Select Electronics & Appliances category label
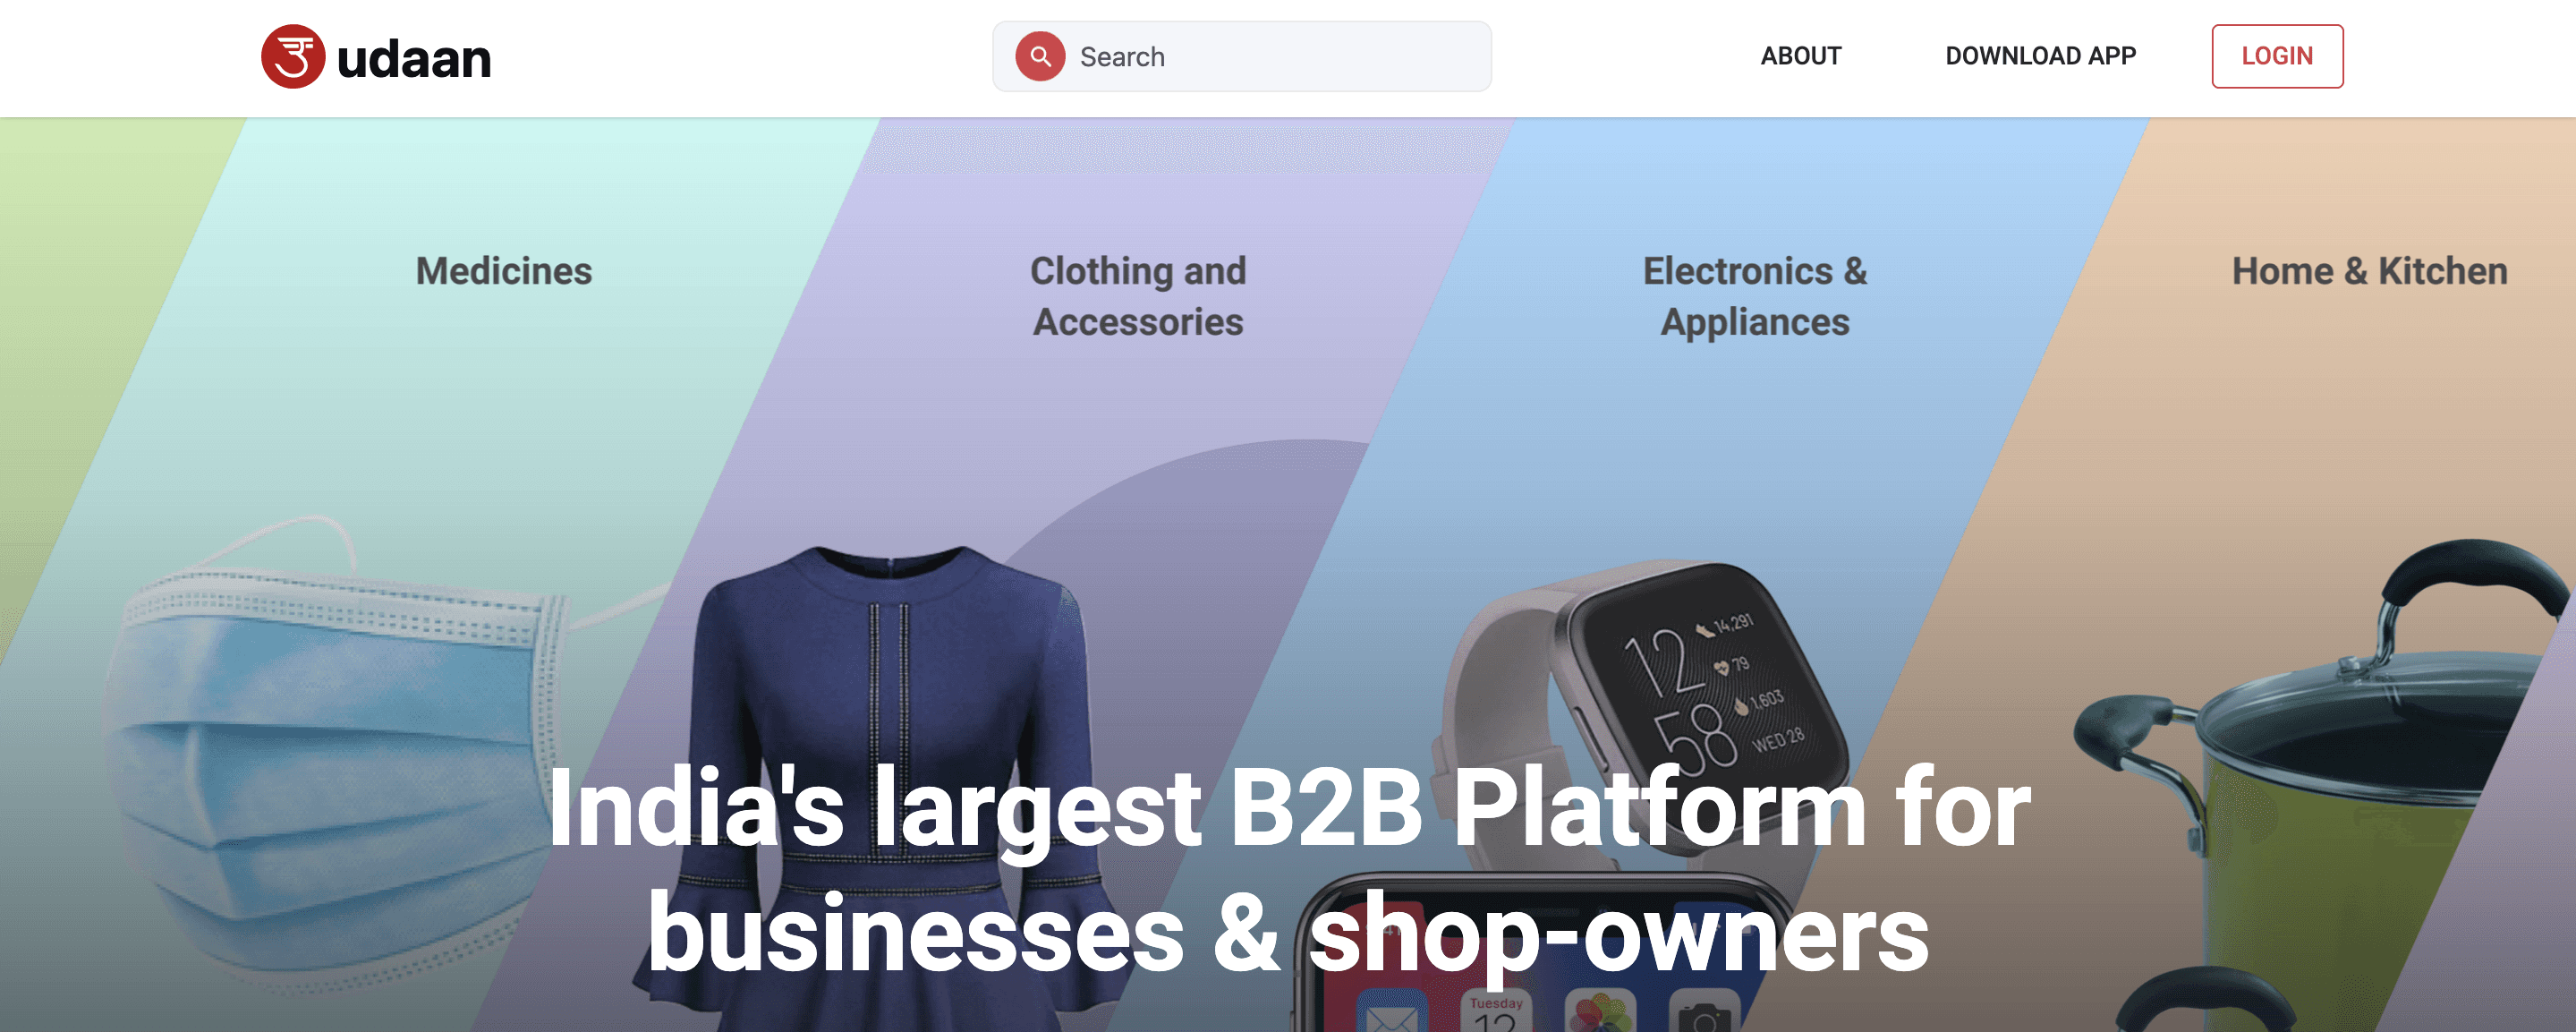Viewport: 2576px width, 1032px height. pos(1755,296)
